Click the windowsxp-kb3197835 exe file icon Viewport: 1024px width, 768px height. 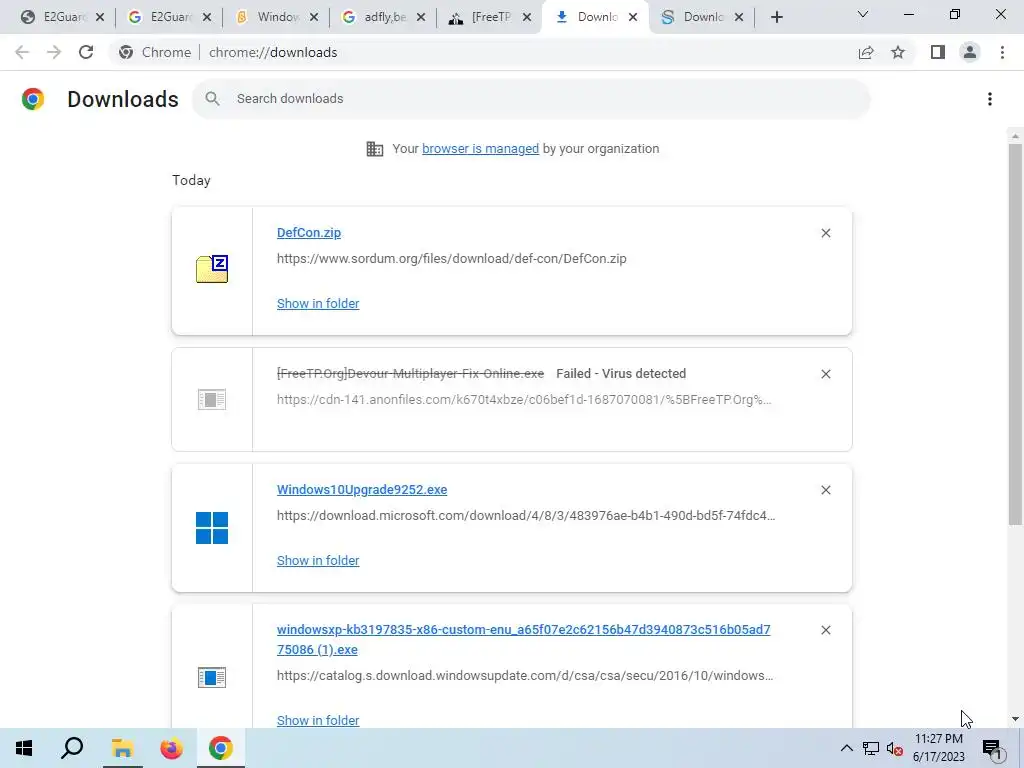(x=212, y=677)
